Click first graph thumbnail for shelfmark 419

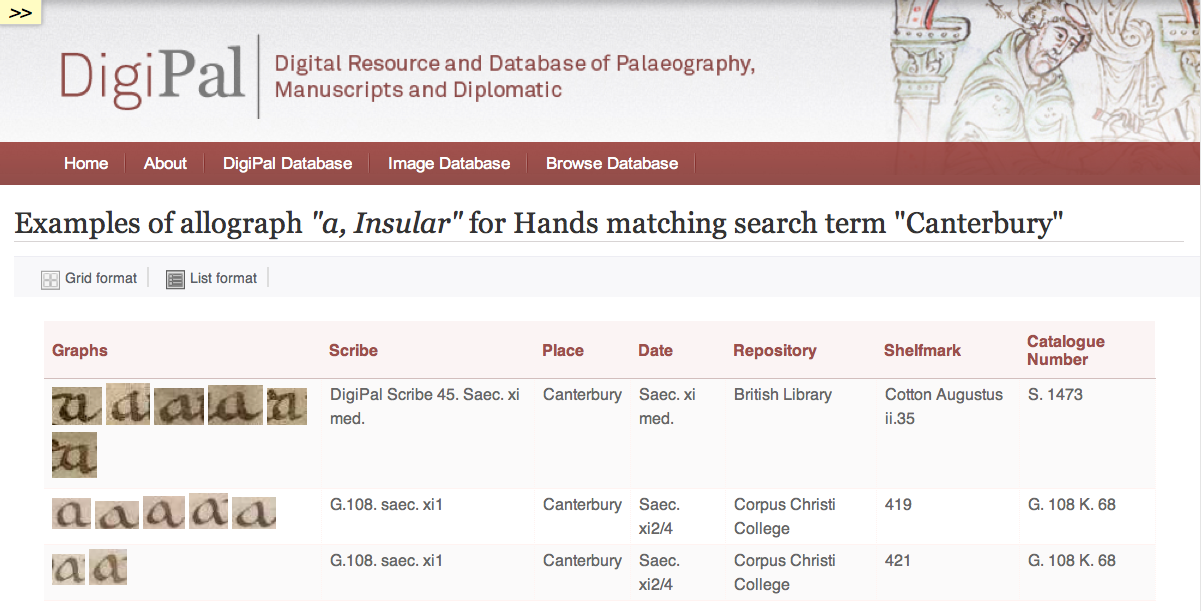pos(71,513)
